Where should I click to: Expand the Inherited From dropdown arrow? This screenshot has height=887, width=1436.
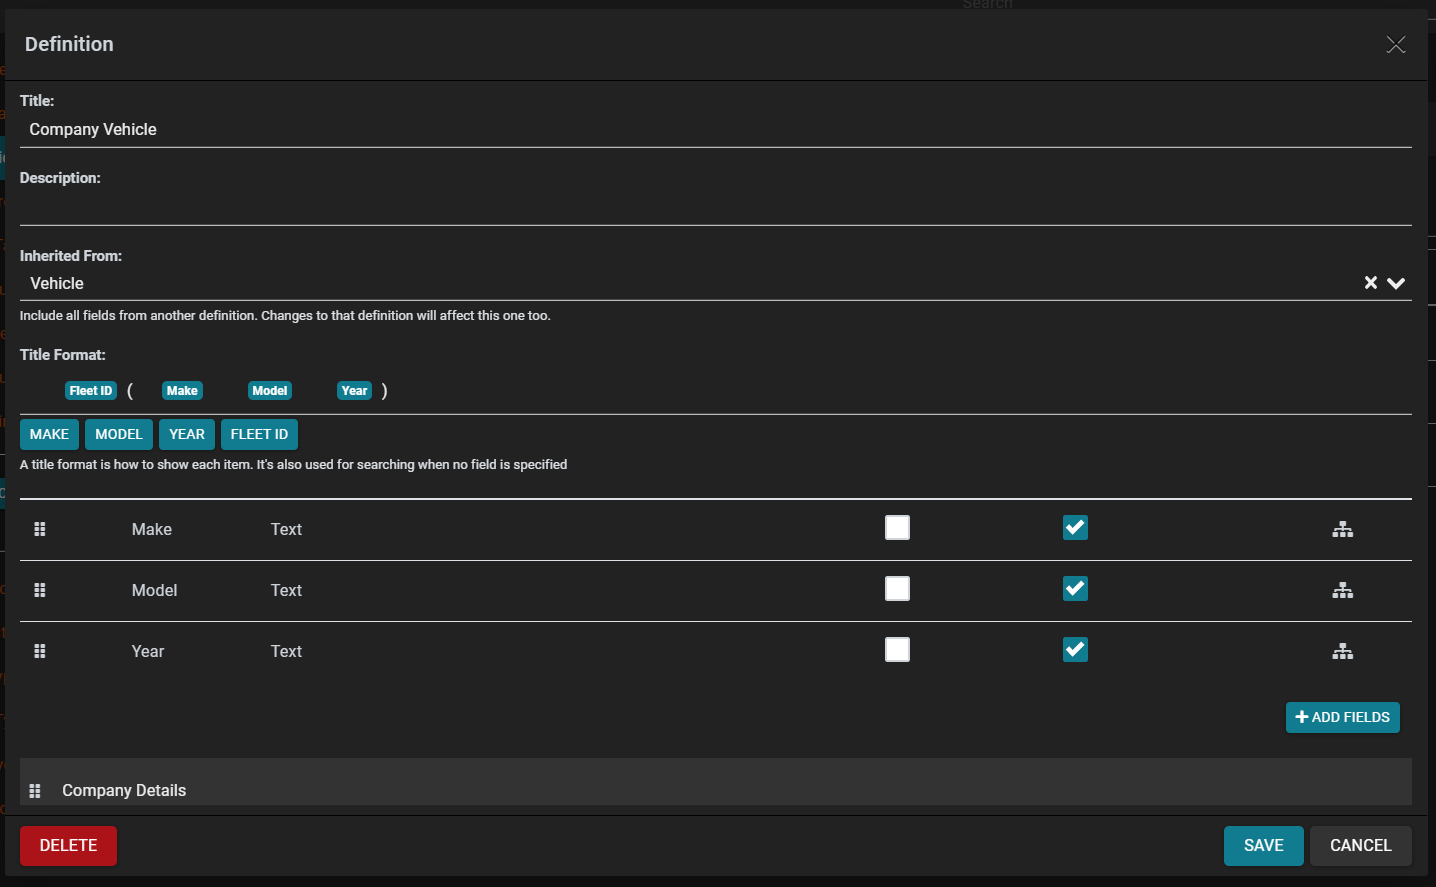click(1396, 283)
